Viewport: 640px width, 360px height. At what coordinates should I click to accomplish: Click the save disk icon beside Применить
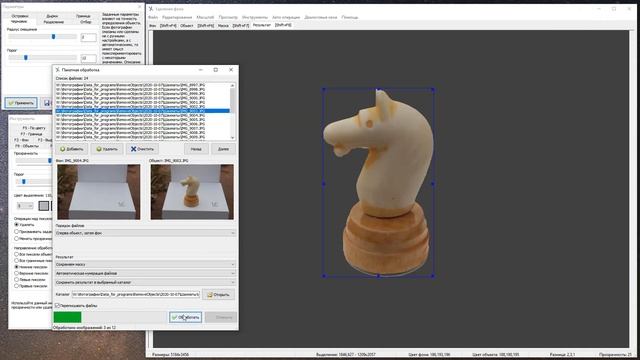(x=47, y=103)
